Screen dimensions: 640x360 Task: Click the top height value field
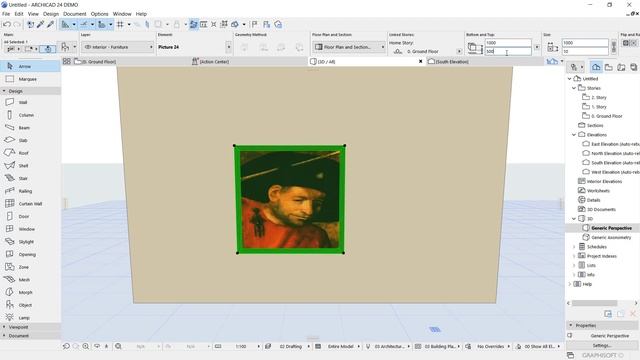click(508, 42)
